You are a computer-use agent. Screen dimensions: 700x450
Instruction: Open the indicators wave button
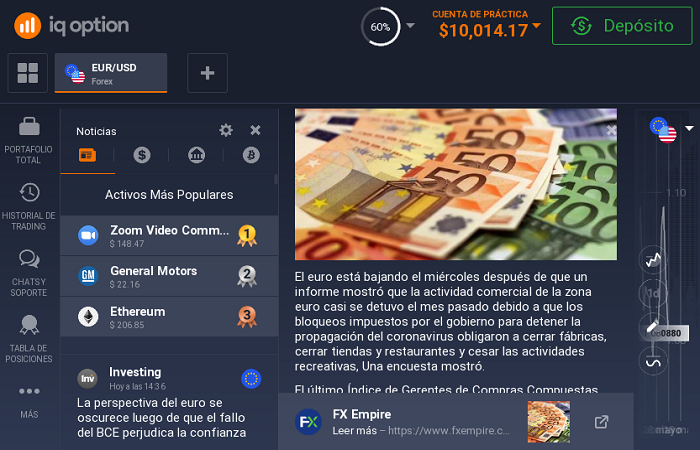tap(653, 361)
